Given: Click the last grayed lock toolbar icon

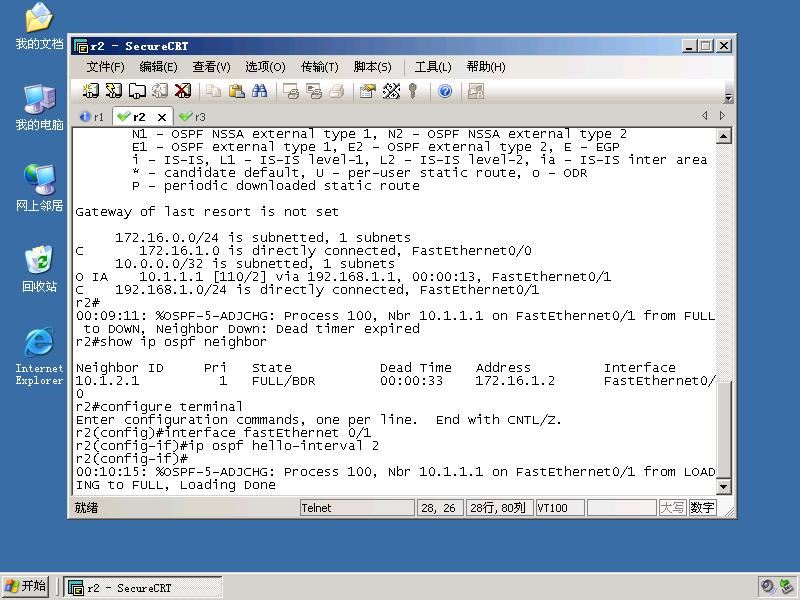Looking at the screenshot, I should [476, 91].
